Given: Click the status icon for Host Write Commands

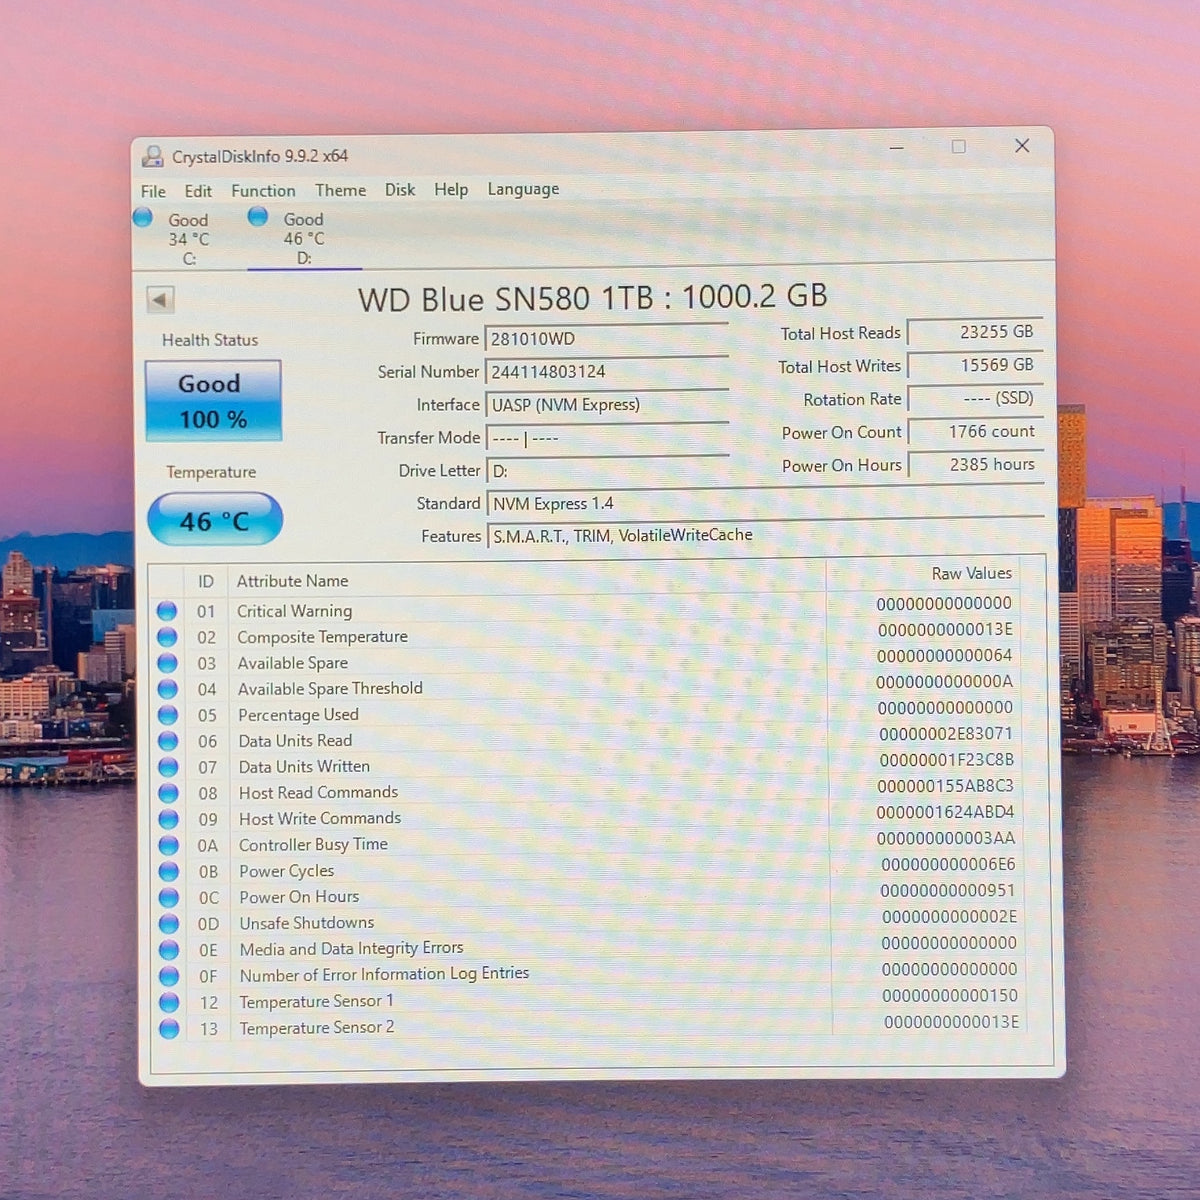Looking at the screenshot, I should [168, 819].
